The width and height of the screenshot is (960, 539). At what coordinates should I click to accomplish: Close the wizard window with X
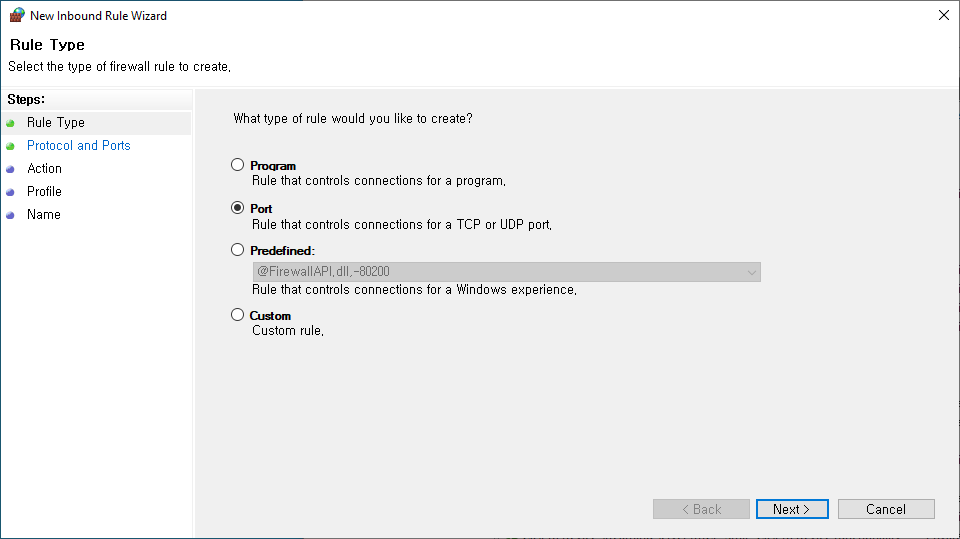point(944,15)
